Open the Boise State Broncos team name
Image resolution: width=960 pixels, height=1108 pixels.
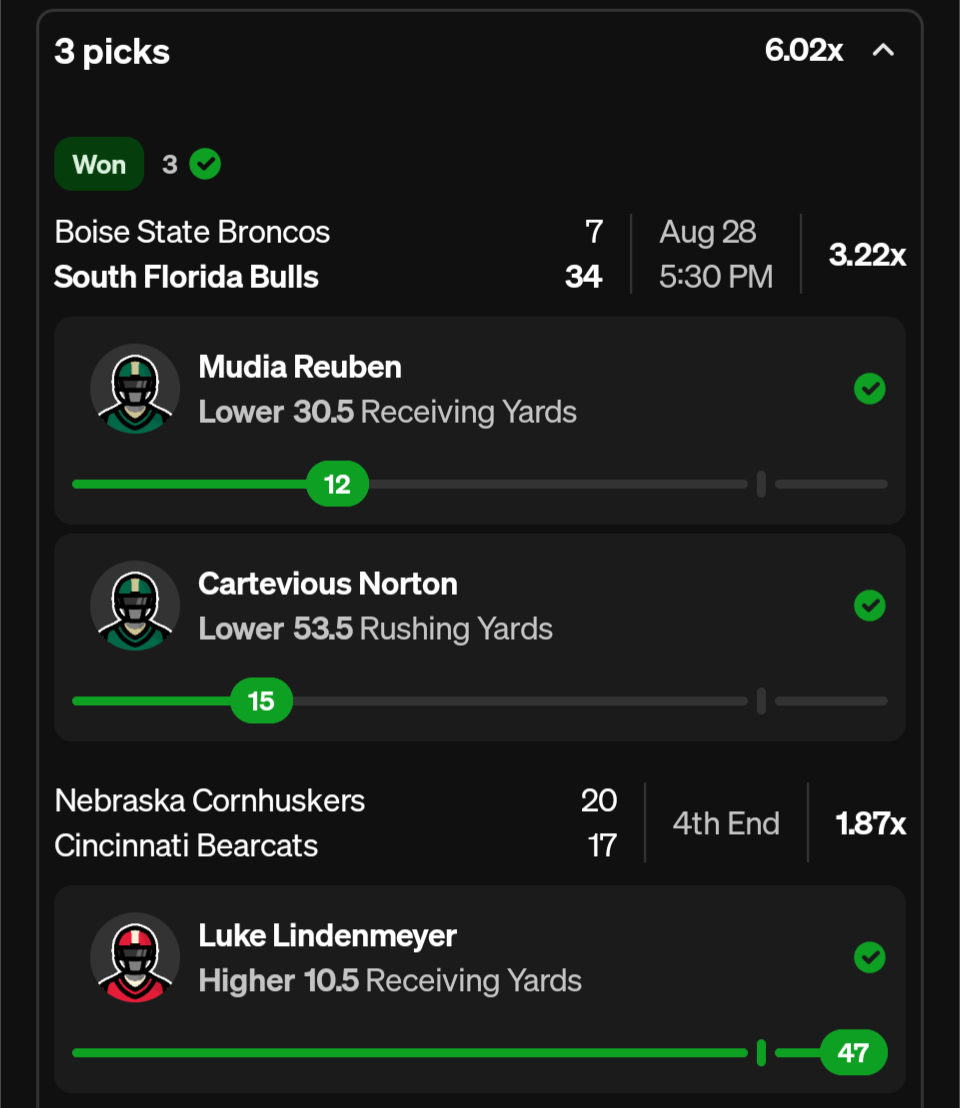tap(192, 232)
